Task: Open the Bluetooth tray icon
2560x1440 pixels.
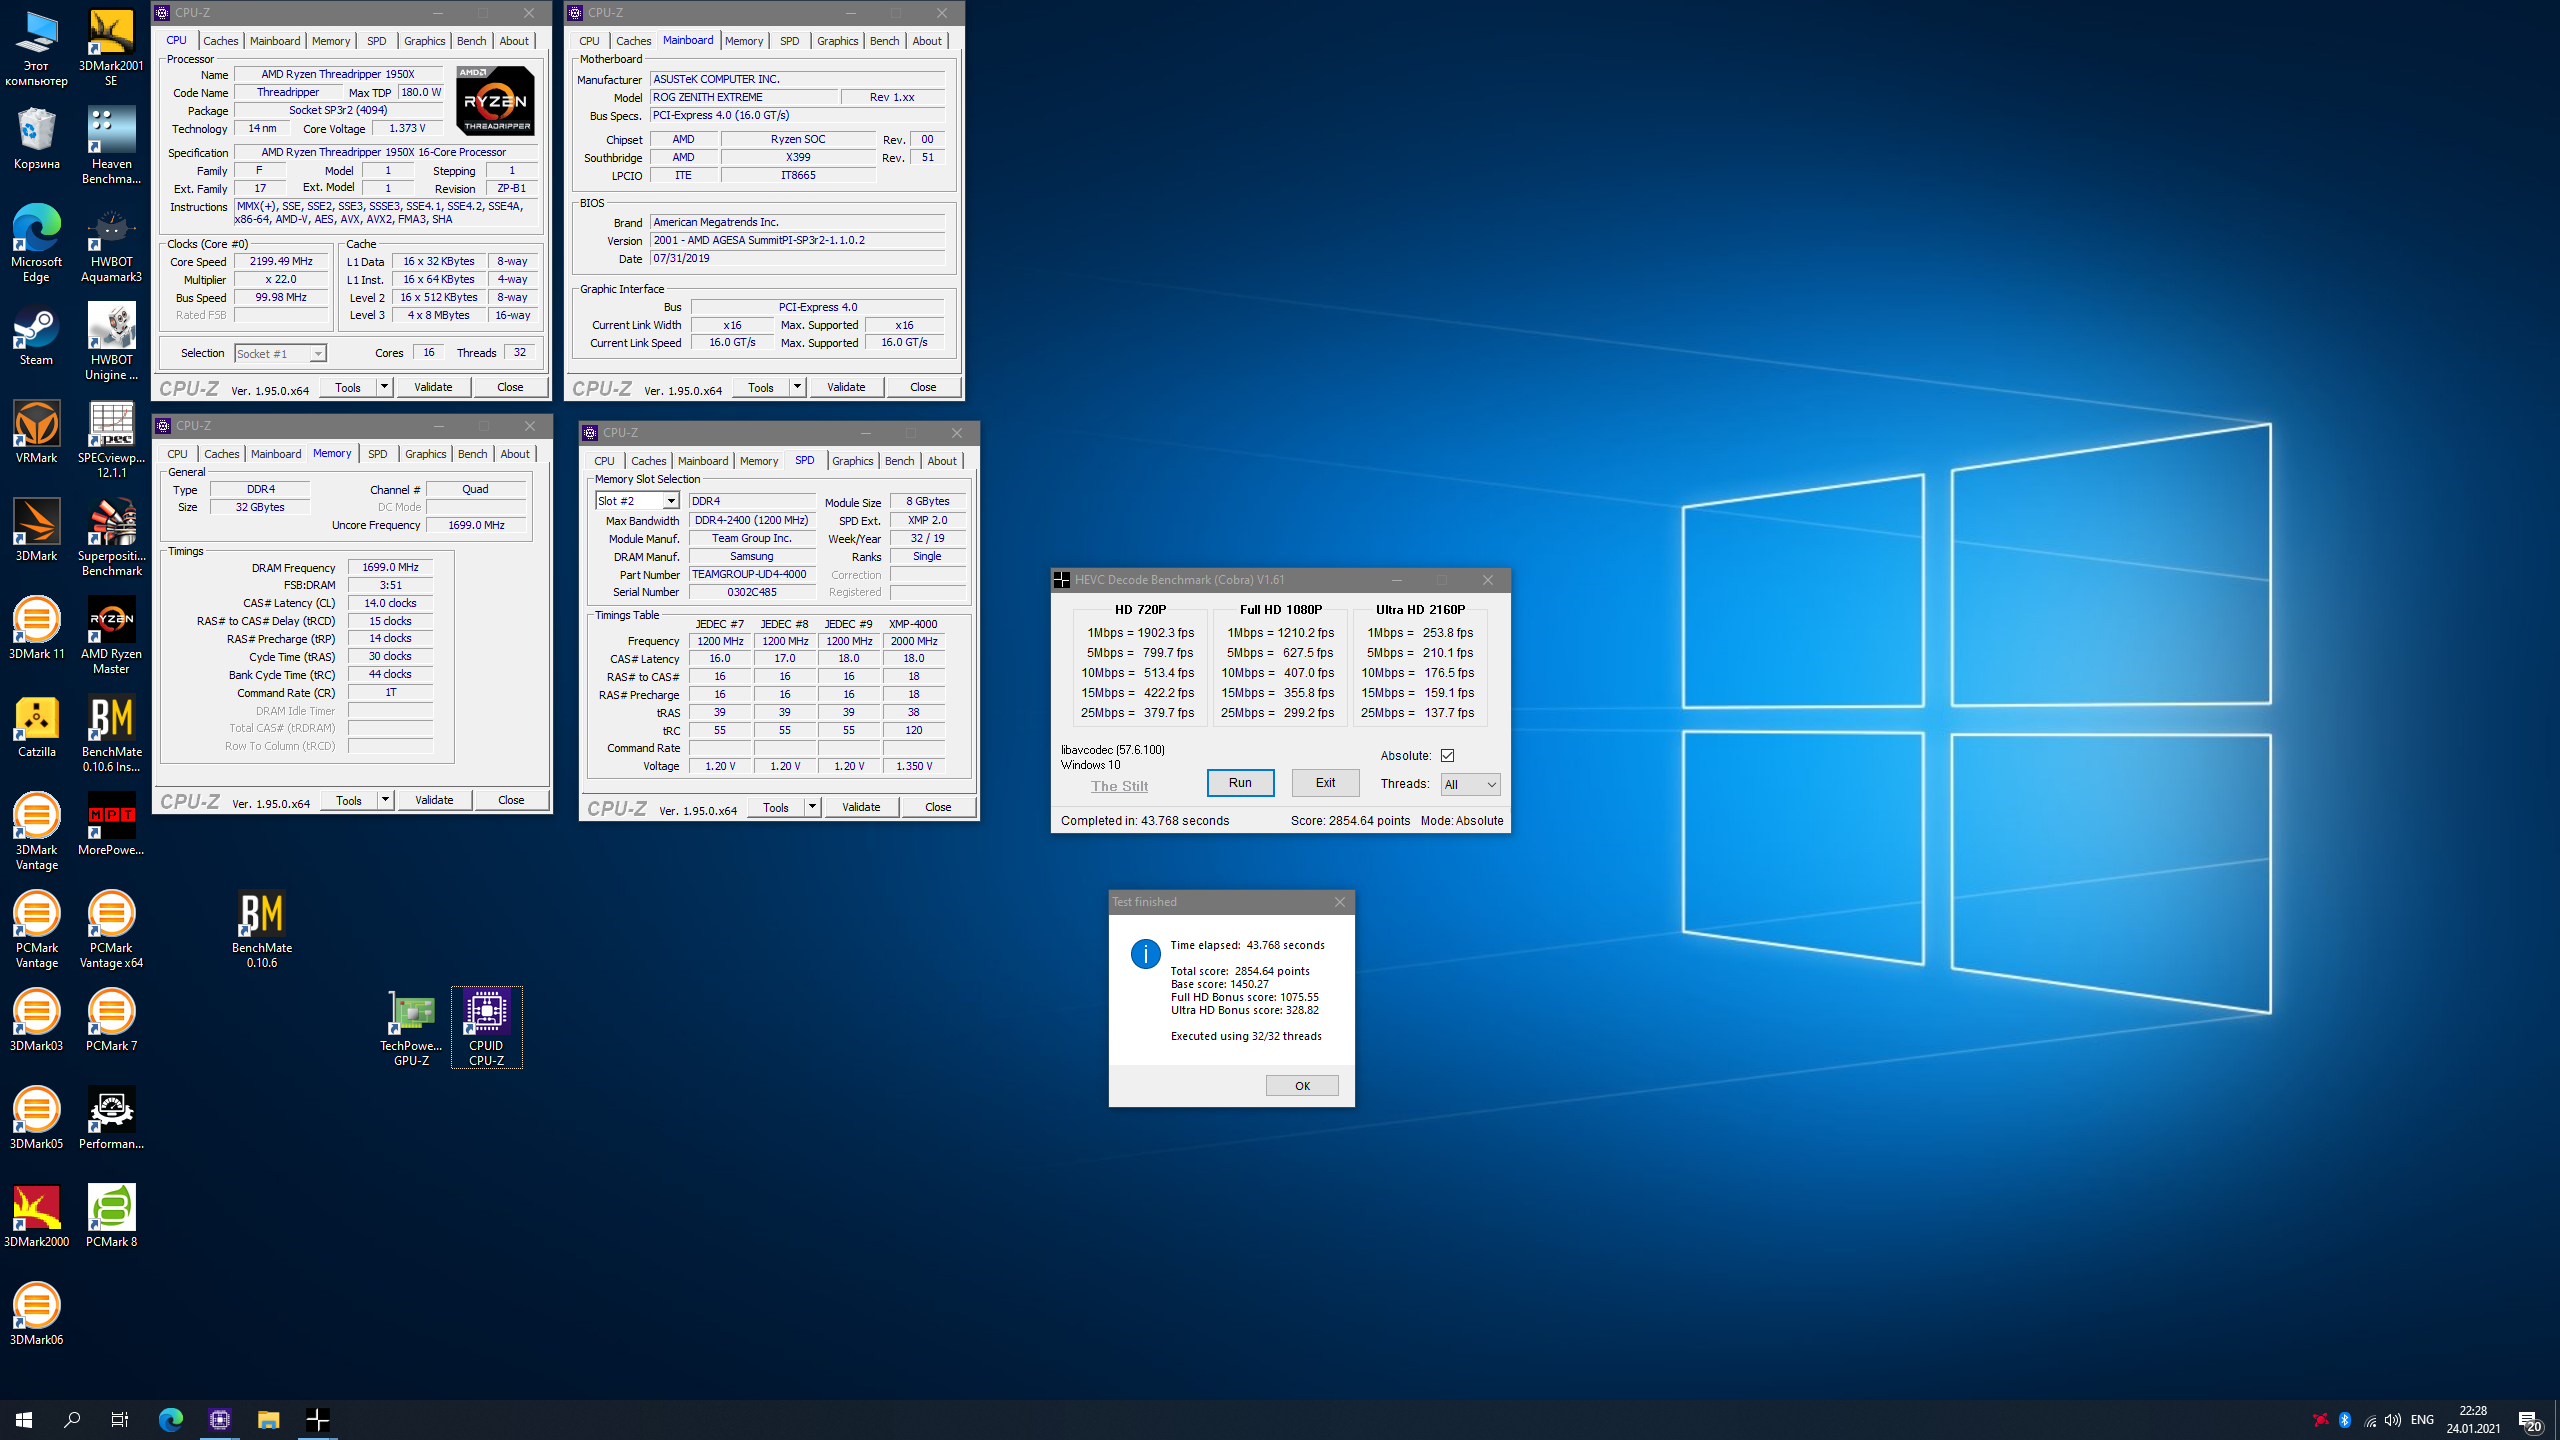Action: point(2345,1420)
